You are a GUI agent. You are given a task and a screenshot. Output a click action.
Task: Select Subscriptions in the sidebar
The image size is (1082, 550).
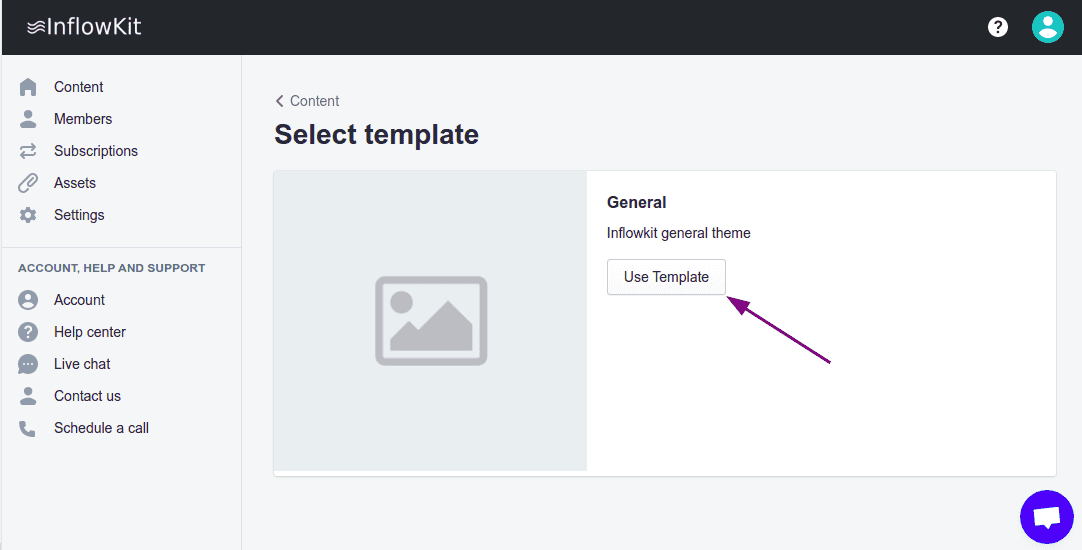96,151
